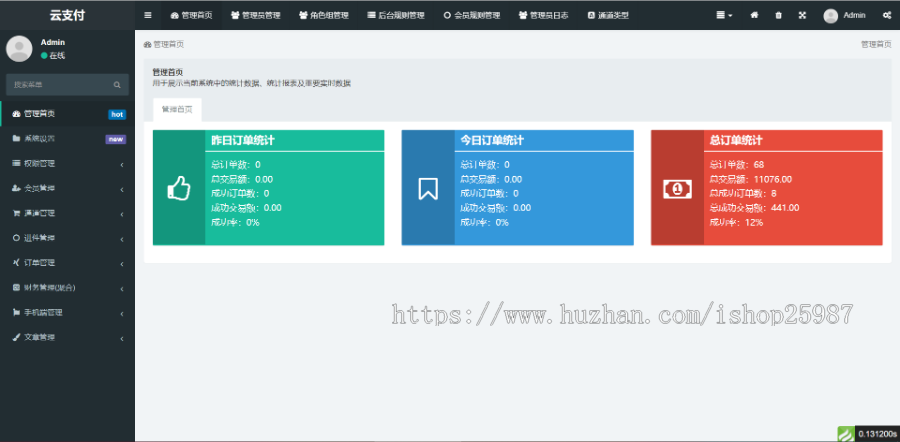900x442 pixels.
Task: Click the home icon in the top bar
Action: coord(754,15)
